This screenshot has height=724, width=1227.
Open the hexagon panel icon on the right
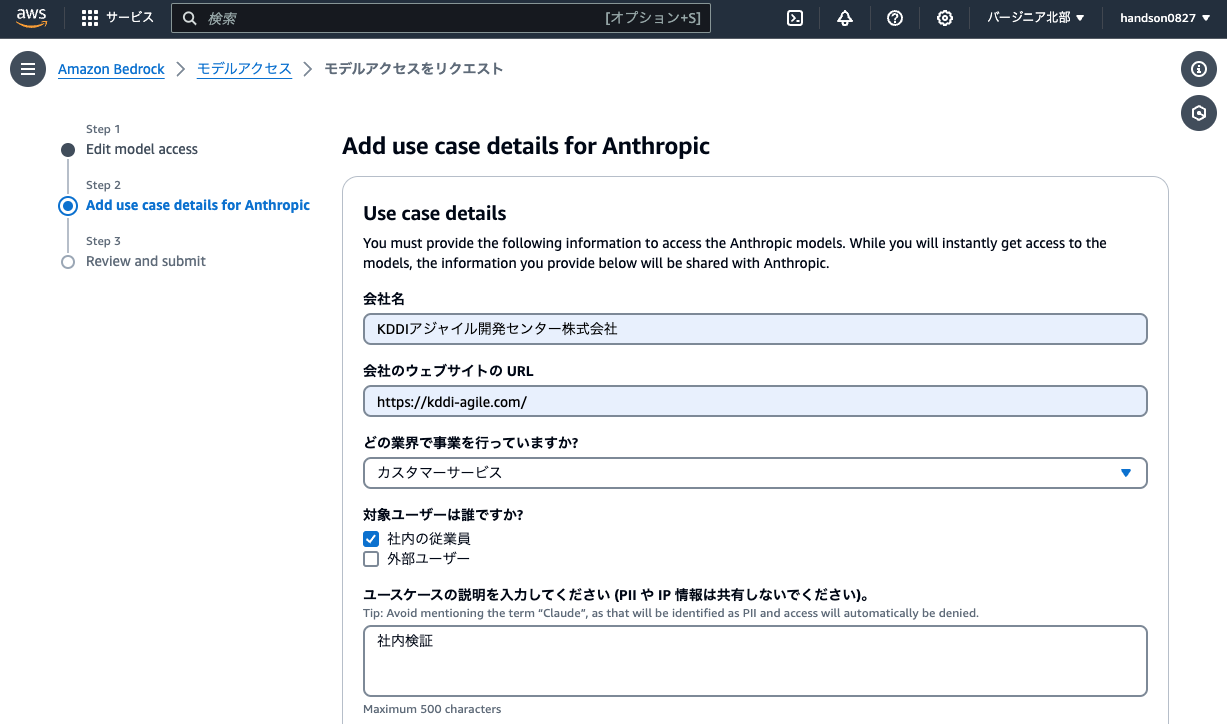(1199, 113)
